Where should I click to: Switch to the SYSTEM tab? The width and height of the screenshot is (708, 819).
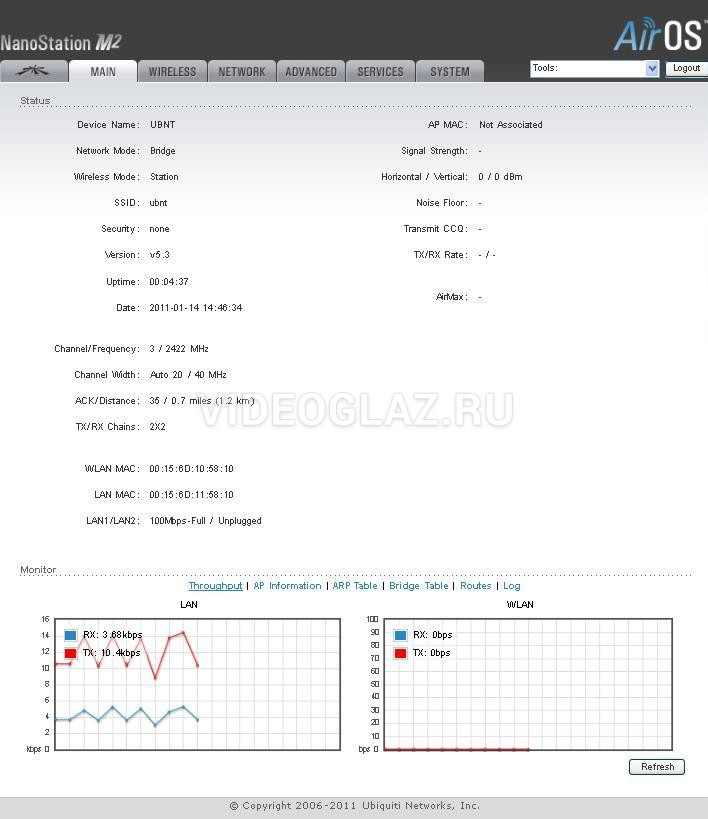point(449,71)
